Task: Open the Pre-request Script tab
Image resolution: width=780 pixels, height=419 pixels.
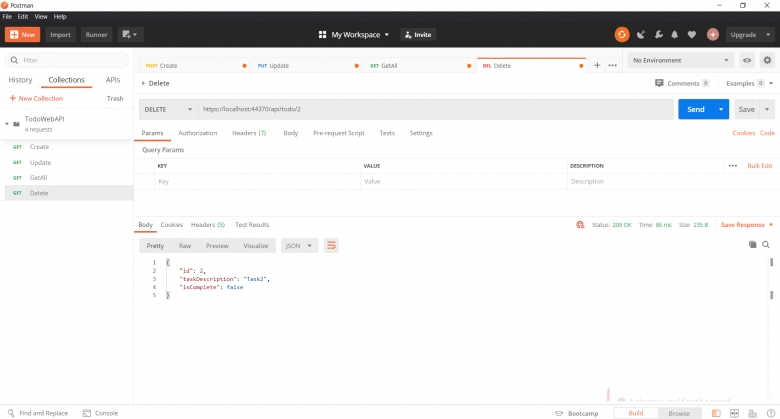Action: [x=339, y=133]
